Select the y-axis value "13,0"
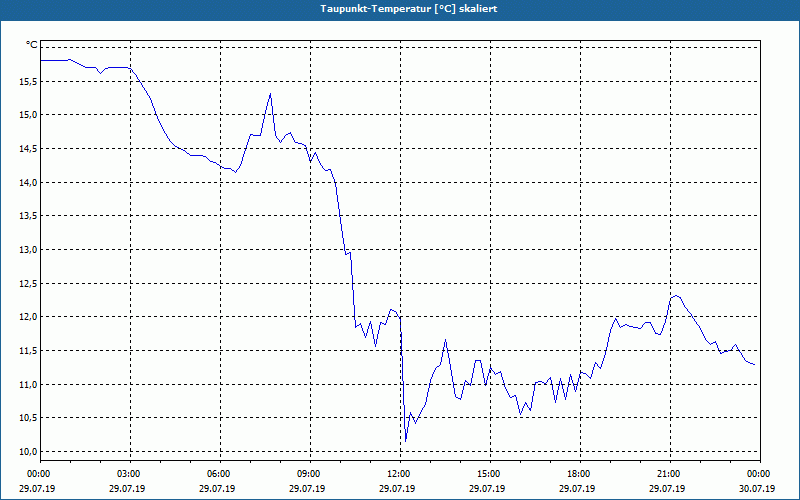This screenshot has height=500, width=800. (x=30, y=249)
